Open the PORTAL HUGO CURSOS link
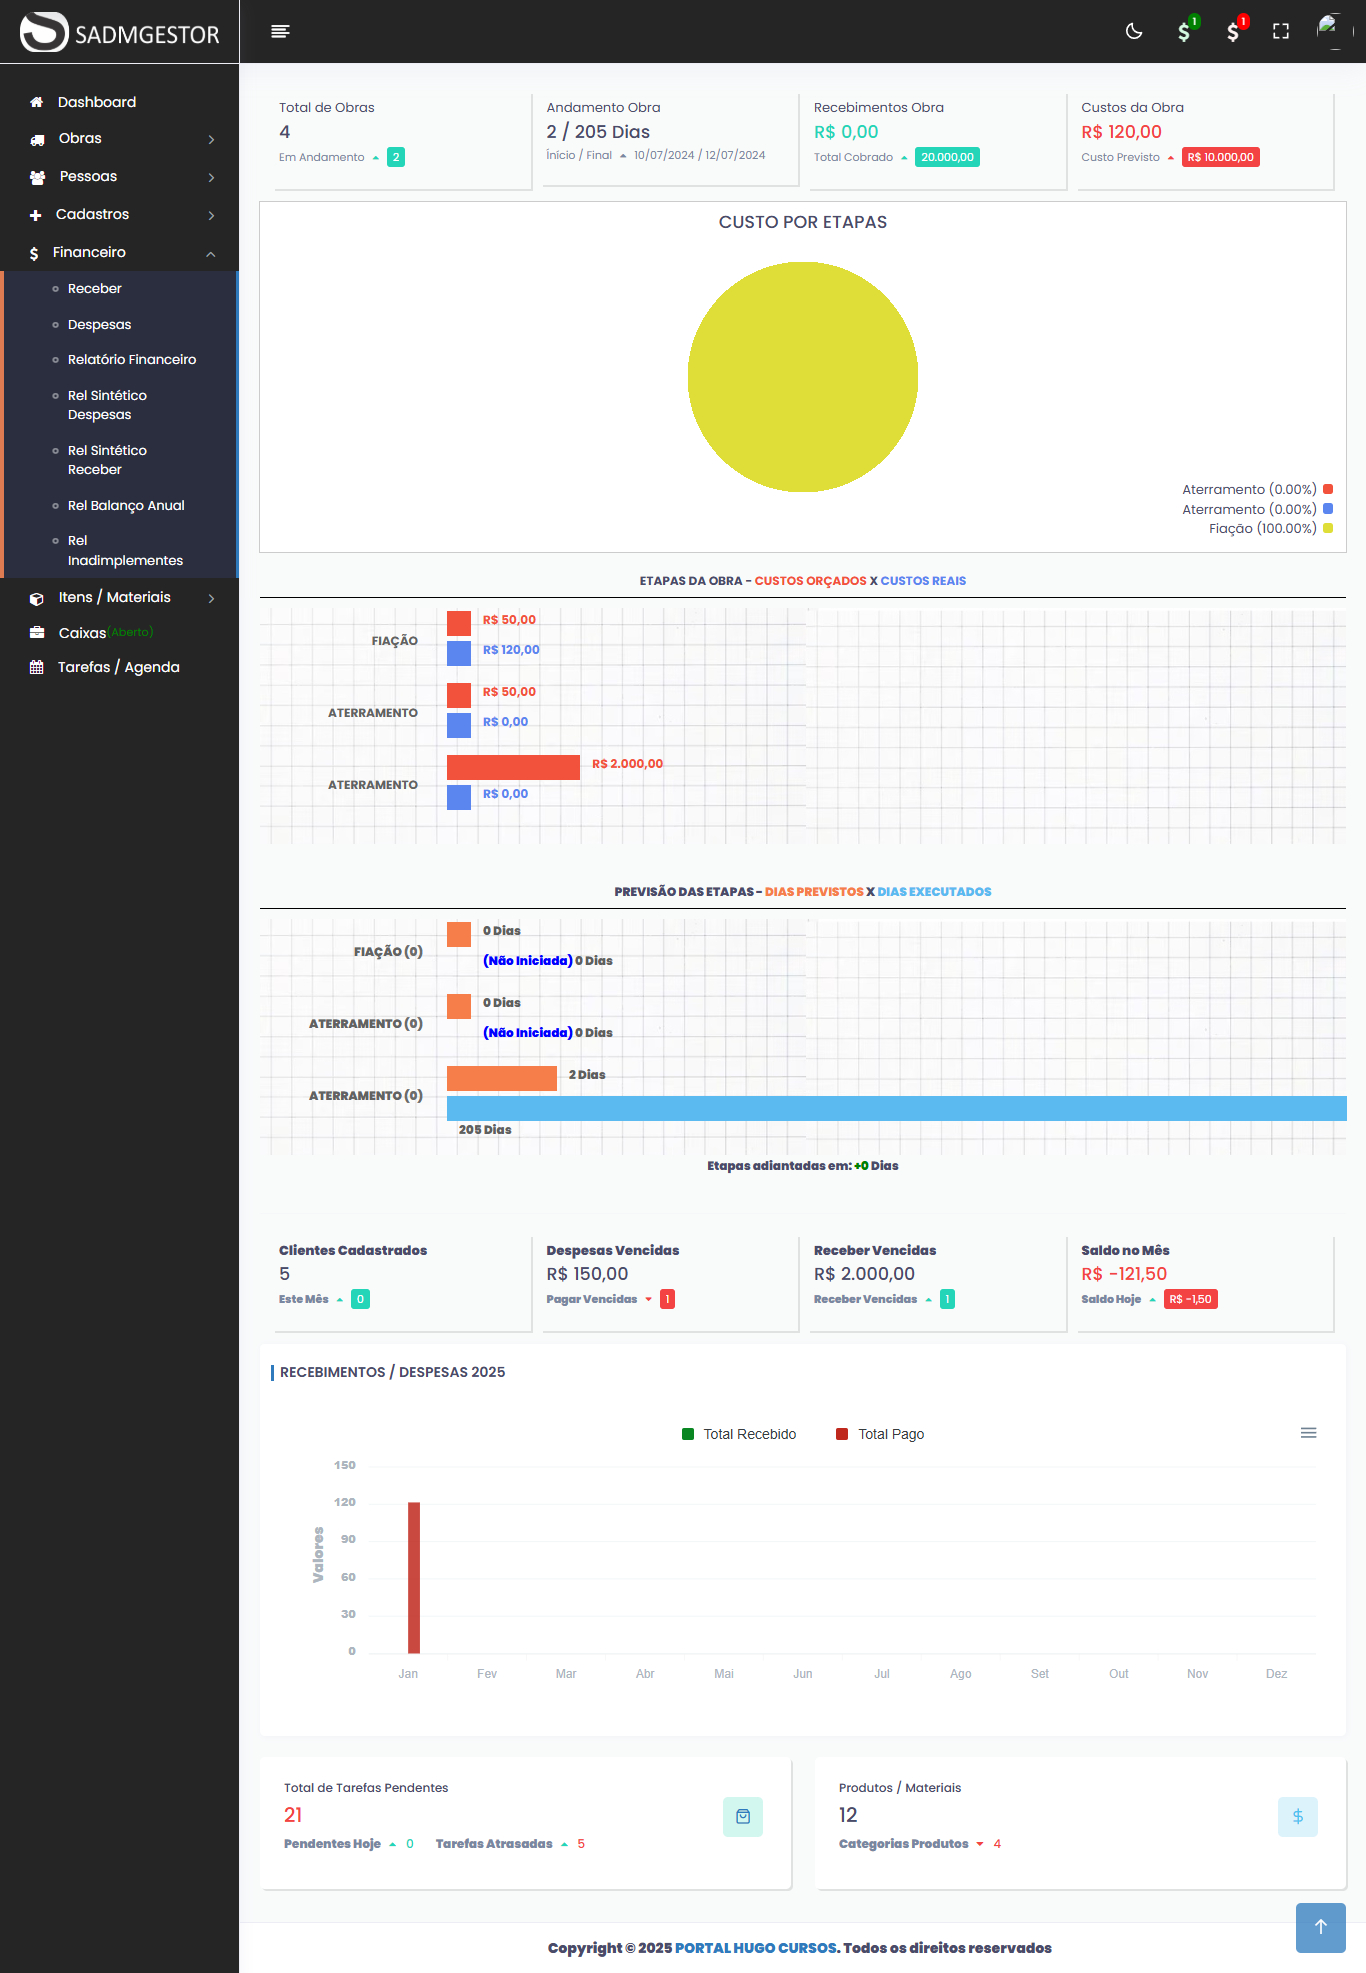The width and height of the screenshot is (1366, 1973). coord(755,1948)
